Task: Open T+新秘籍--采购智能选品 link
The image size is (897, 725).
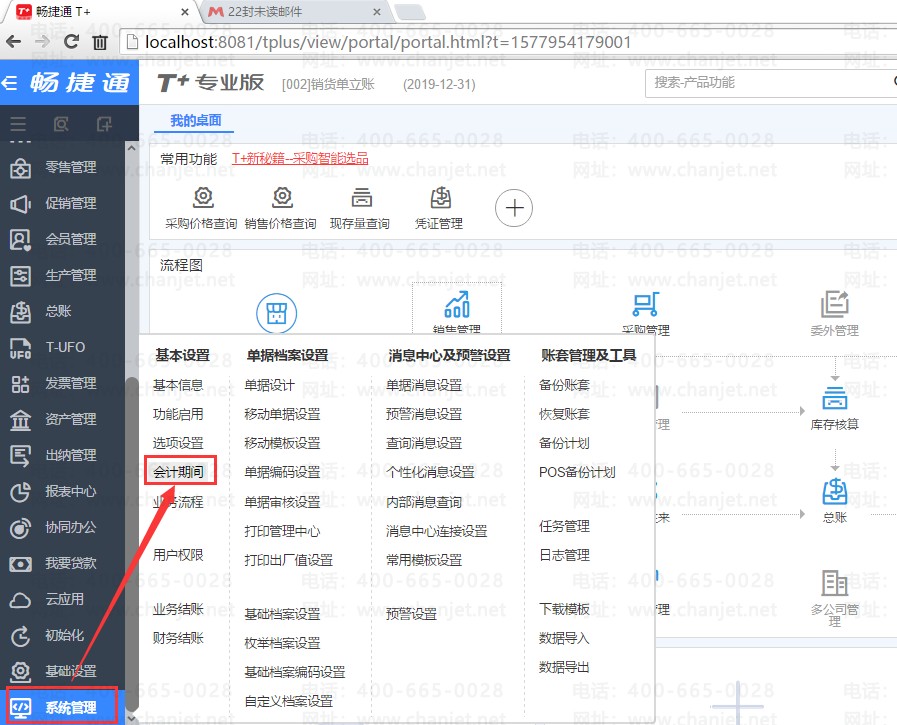Action: point(300,159)
